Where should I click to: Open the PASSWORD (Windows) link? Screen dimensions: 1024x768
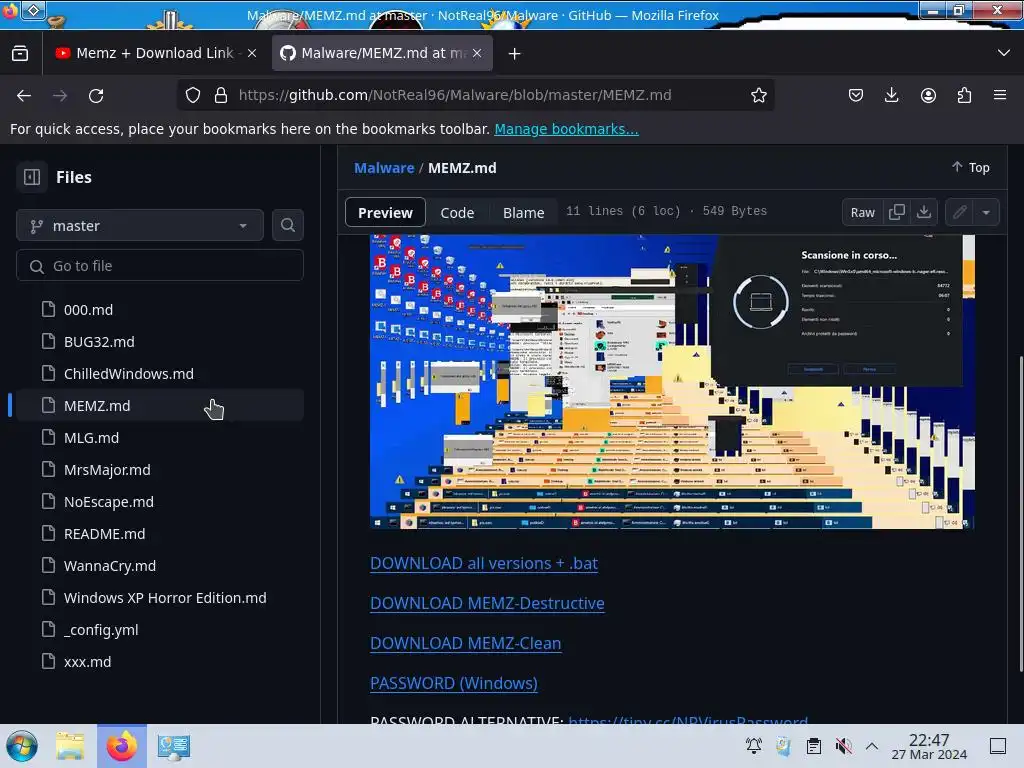pos(454,682)
